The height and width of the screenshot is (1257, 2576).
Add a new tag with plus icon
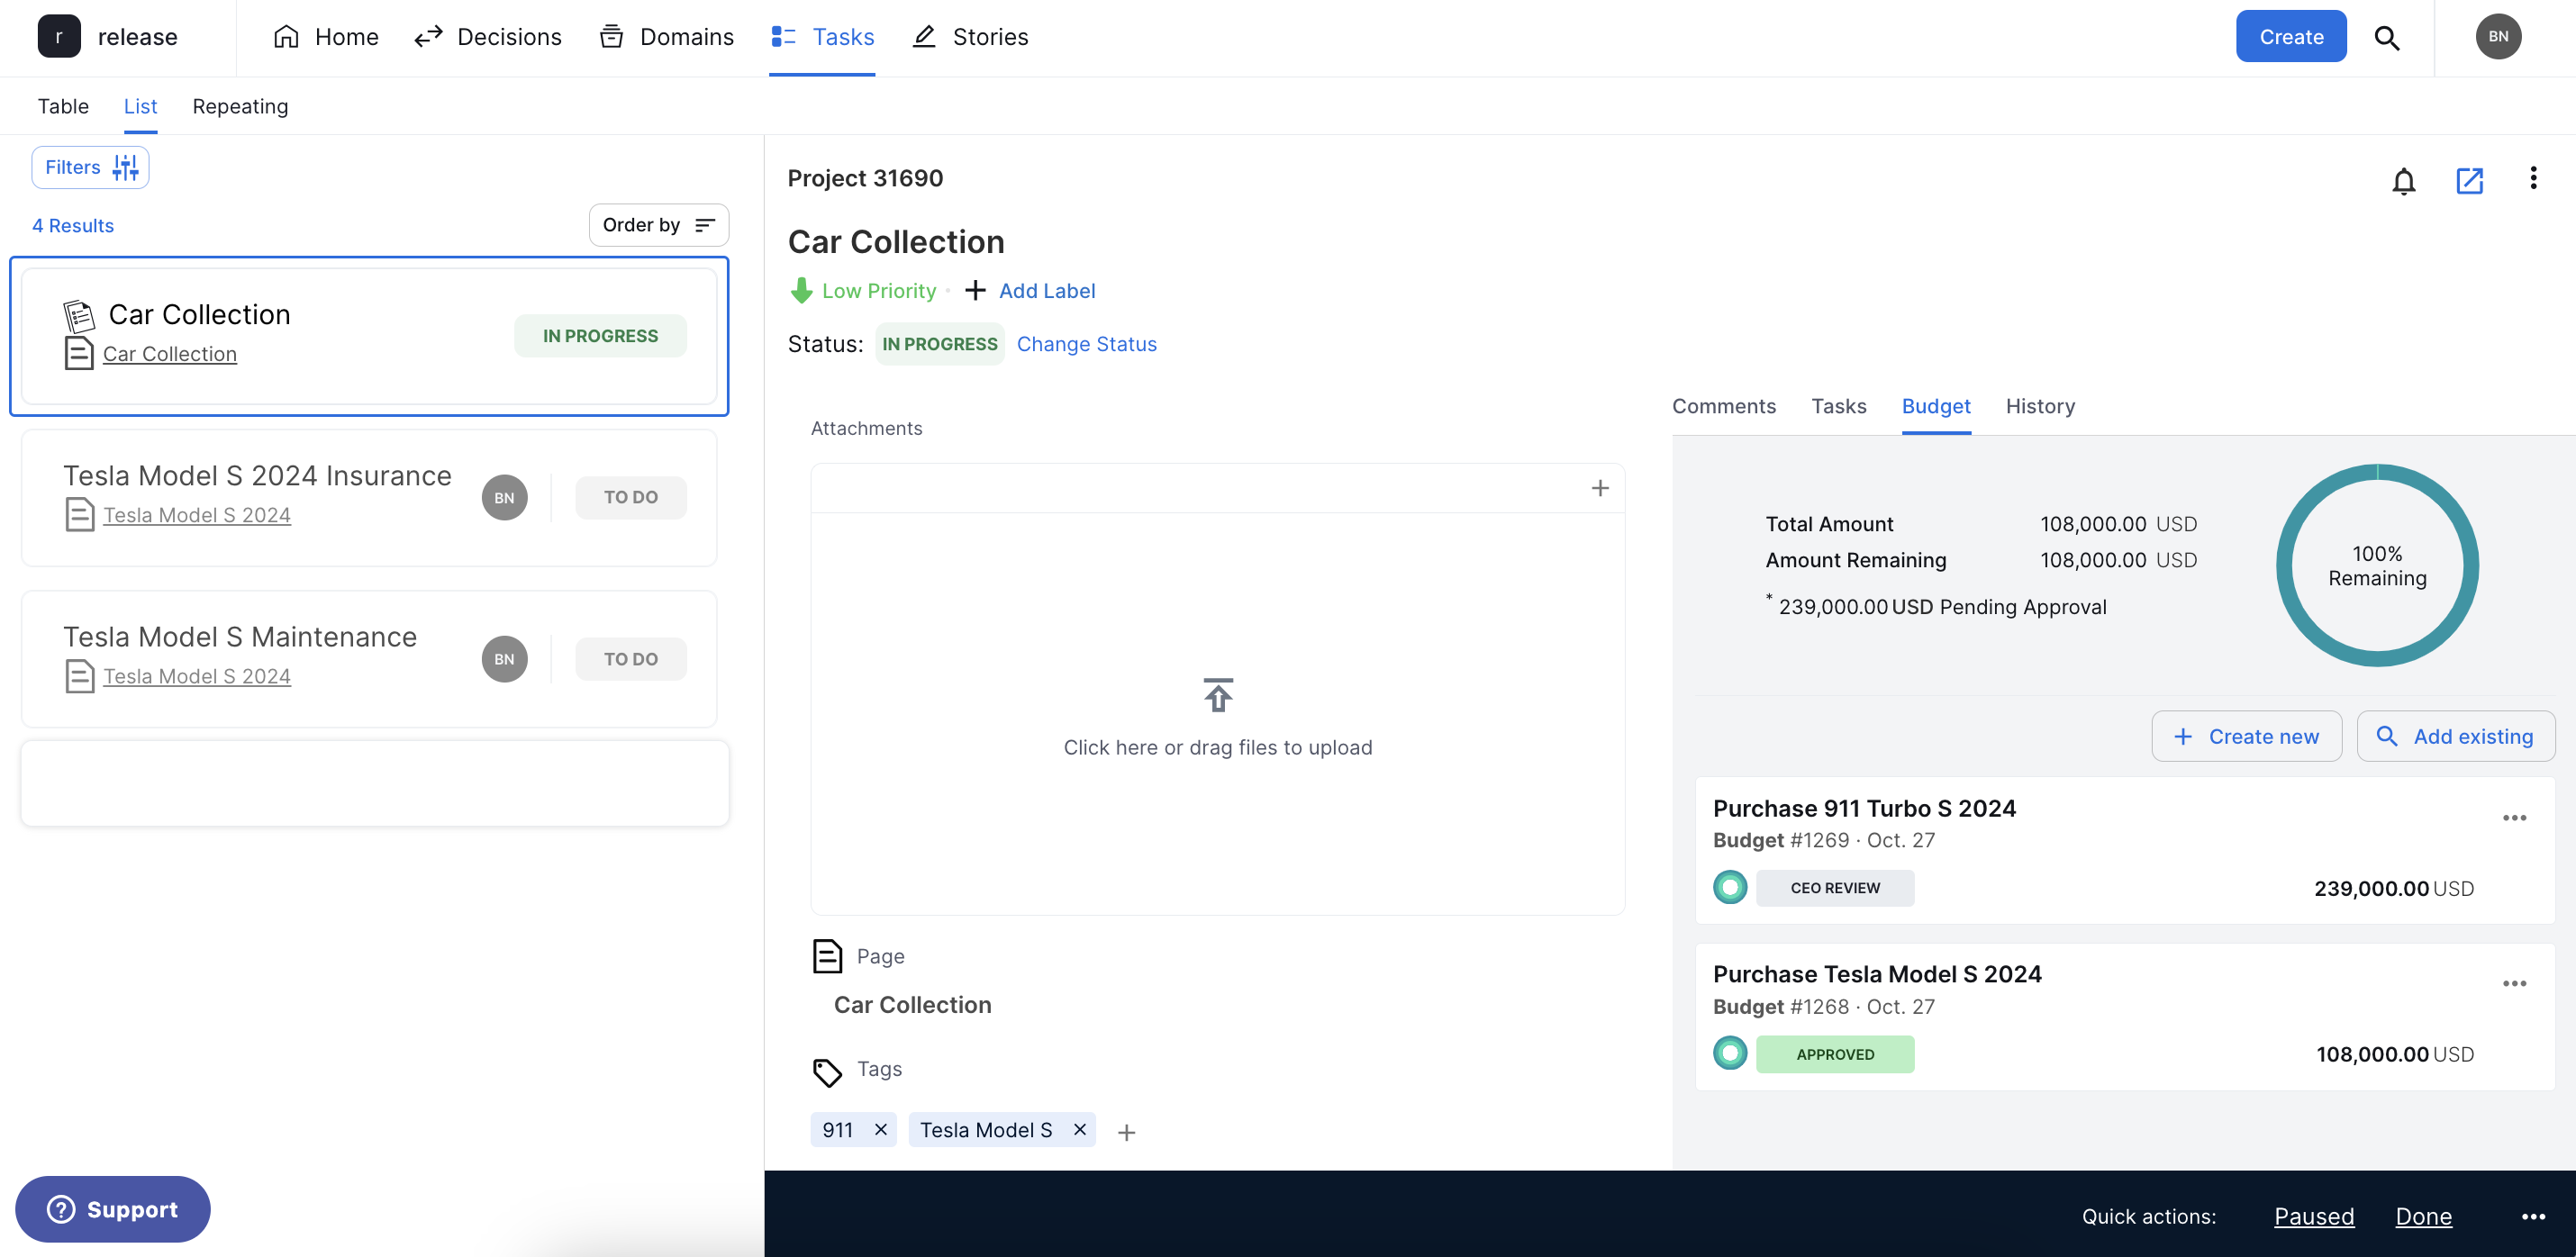pyautogui.click(x=1126, y=1132)
